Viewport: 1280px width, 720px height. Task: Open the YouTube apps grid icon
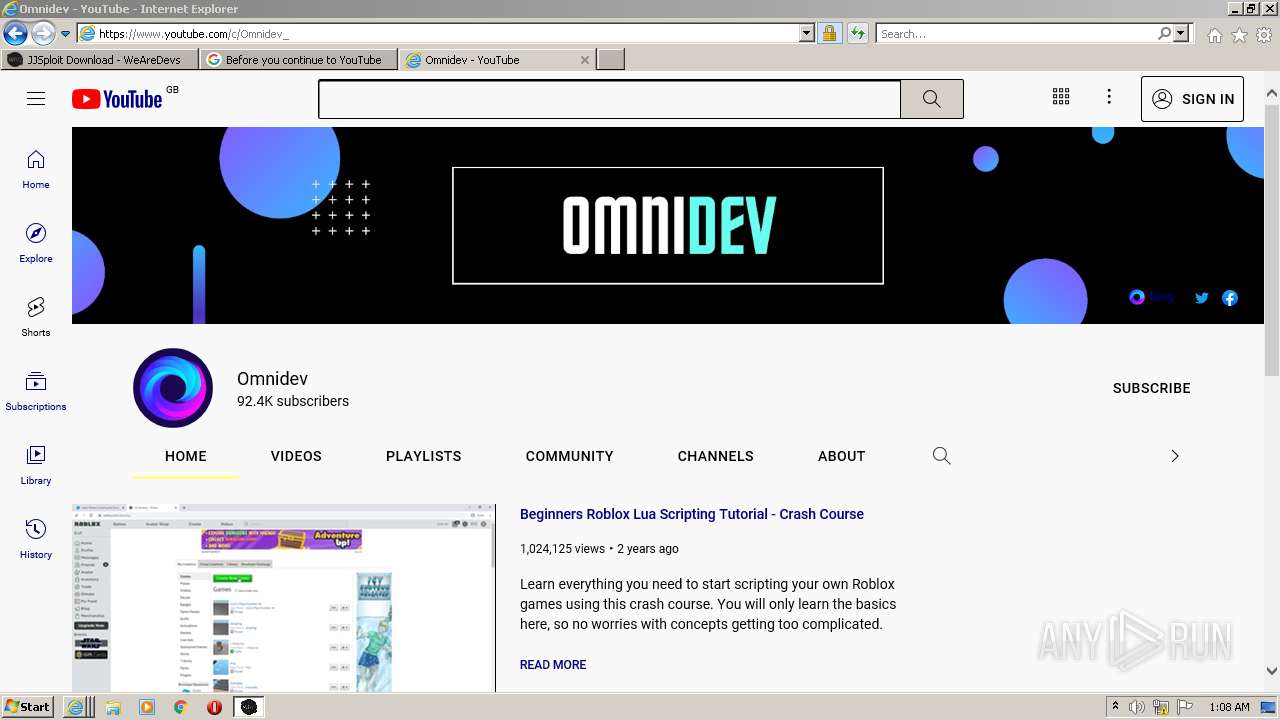click(1061, 97)
